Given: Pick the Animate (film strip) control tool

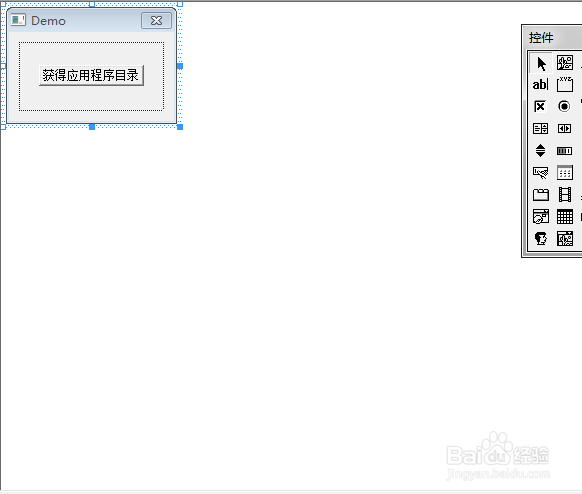Looking at the screenshot, I should (x=565, y=194).
